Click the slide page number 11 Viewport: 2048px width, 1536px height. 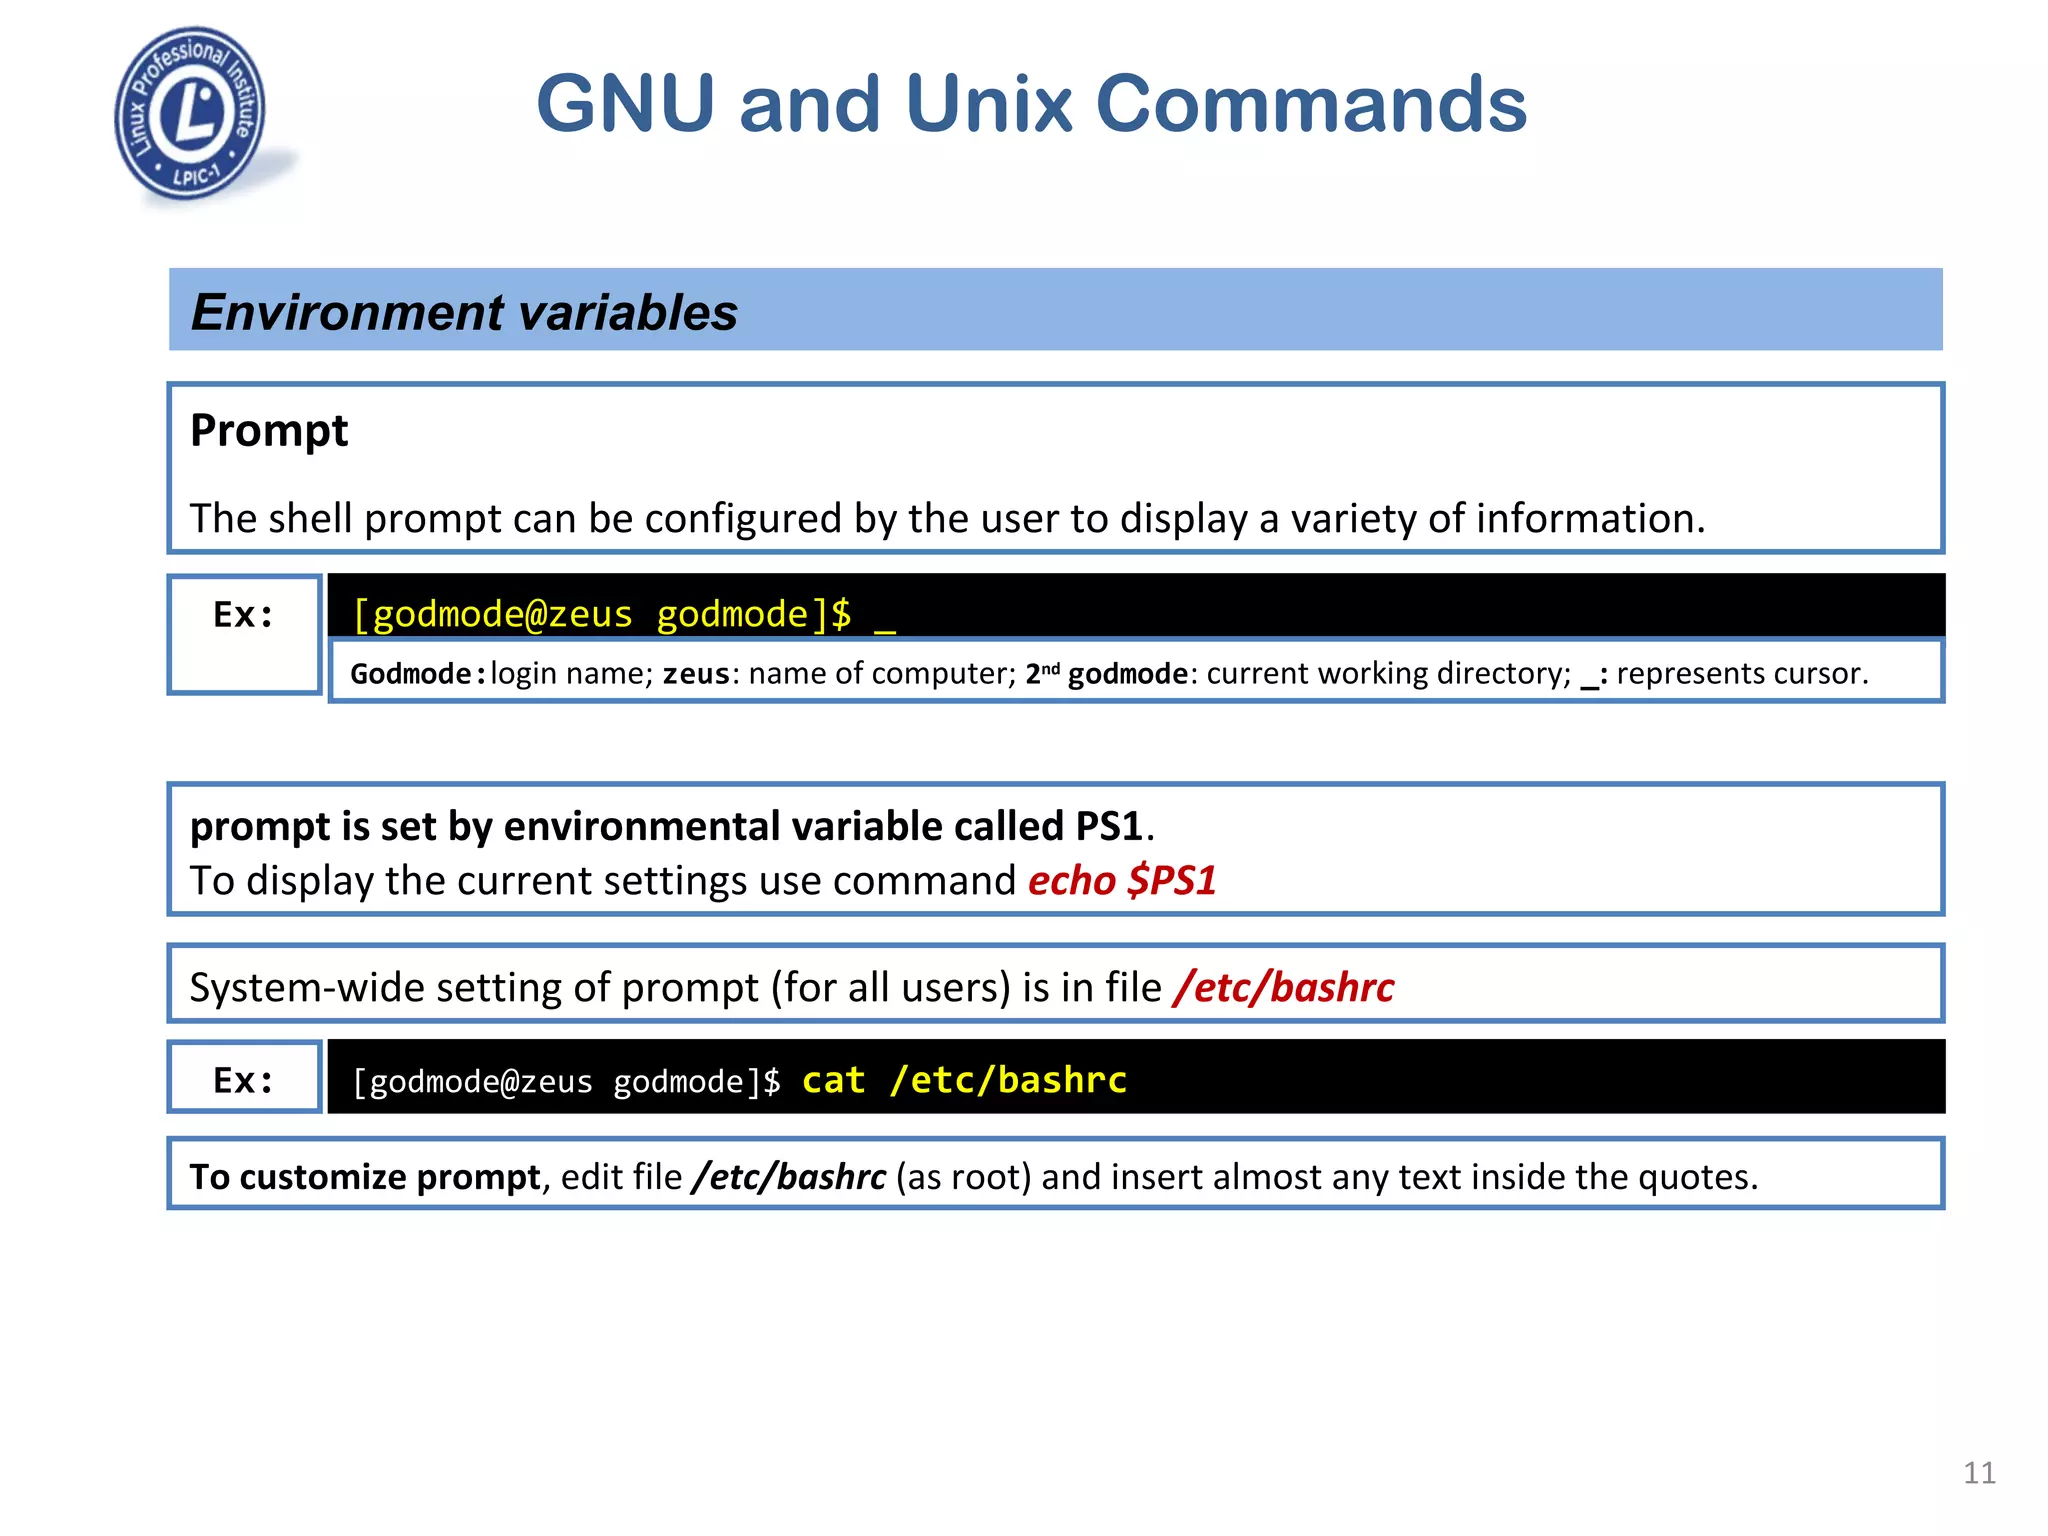[1979, 1472]
